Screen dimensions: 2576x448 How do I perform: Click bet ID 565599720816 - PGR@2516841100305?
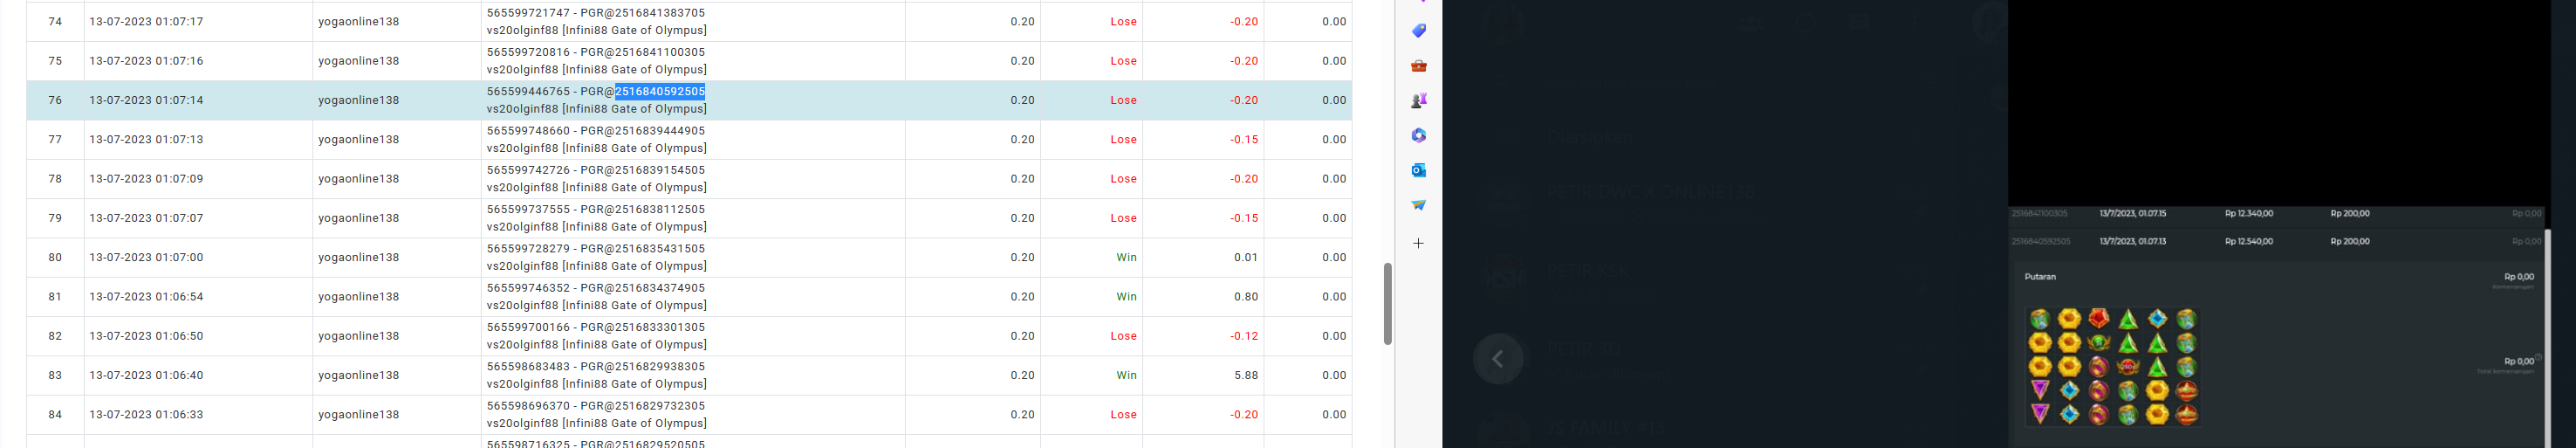(596, 52)
